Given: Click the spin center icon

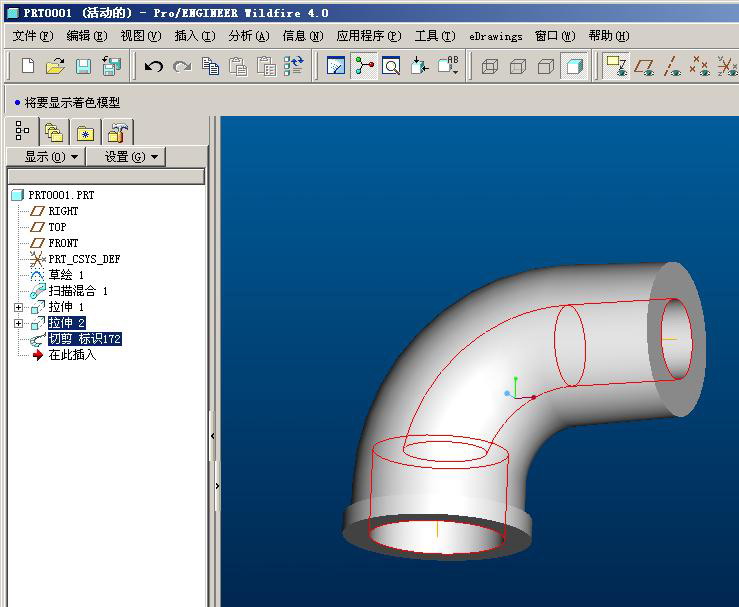Looking at the screenshot, I should click(x=364, y=66).
